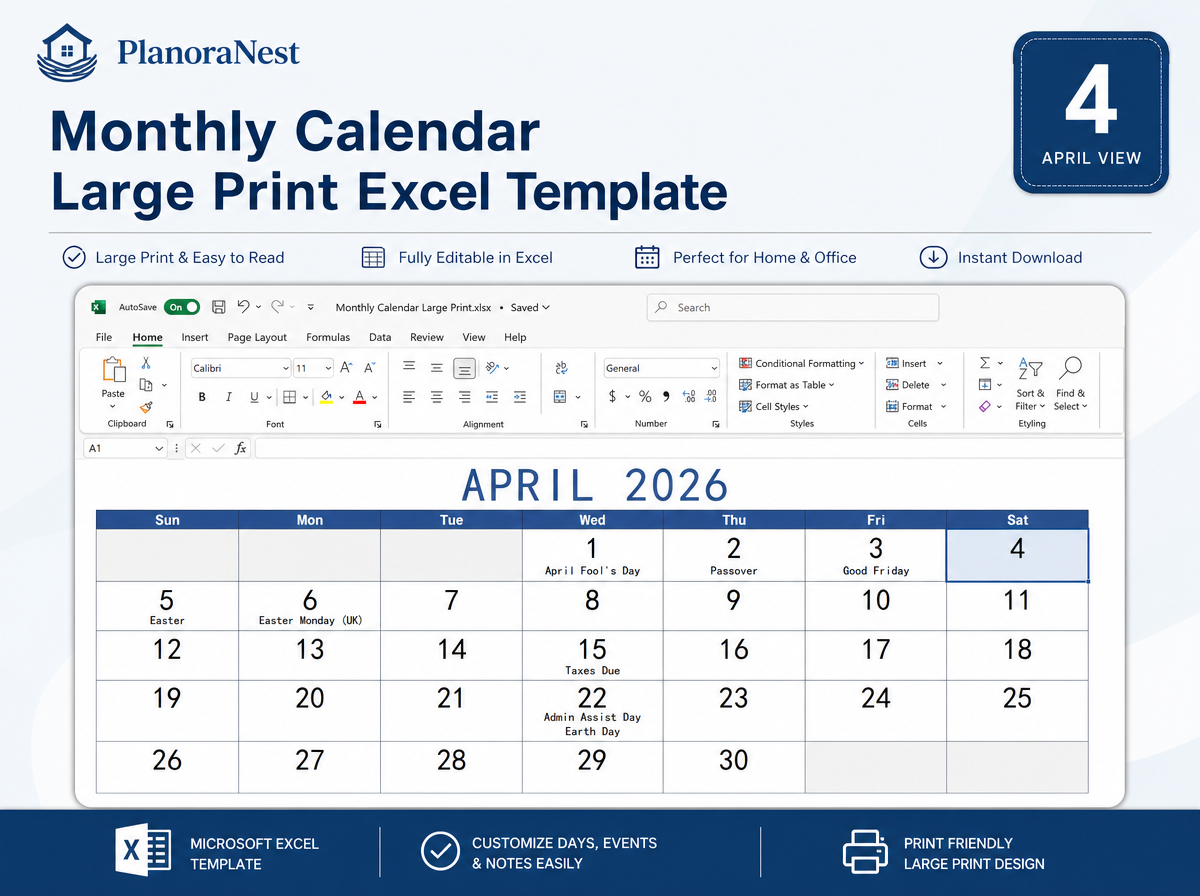The width and height of the screenshot is (1200, 896).
Task: Expand the Cell Styles menu
Action: pos(774,407)
